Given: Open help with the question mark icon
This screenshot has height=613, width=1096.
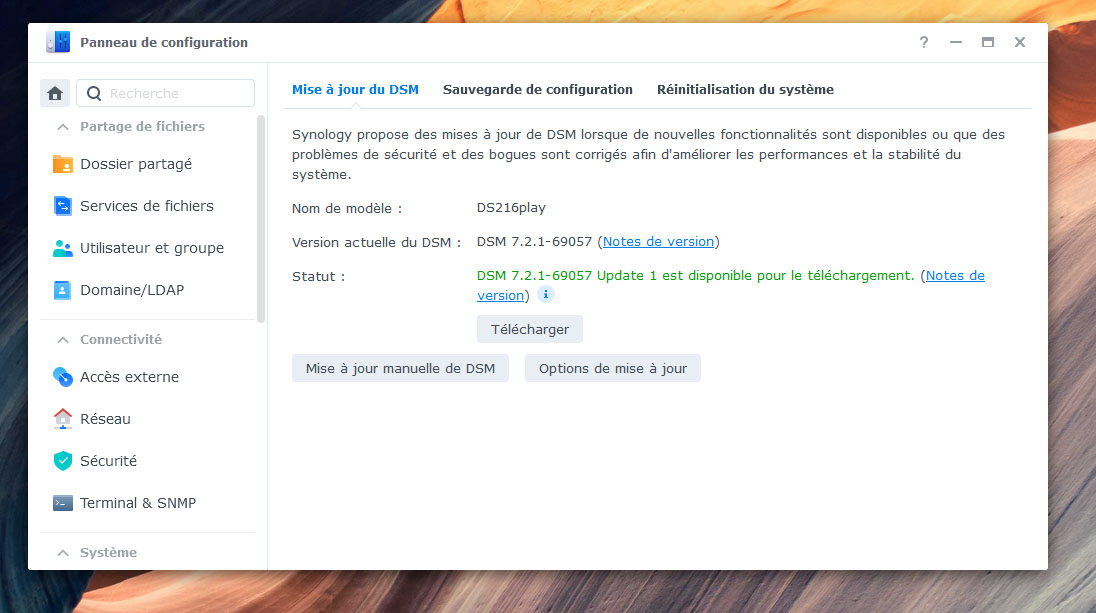Looking at the screenshot, I should [x=923, y=42].
